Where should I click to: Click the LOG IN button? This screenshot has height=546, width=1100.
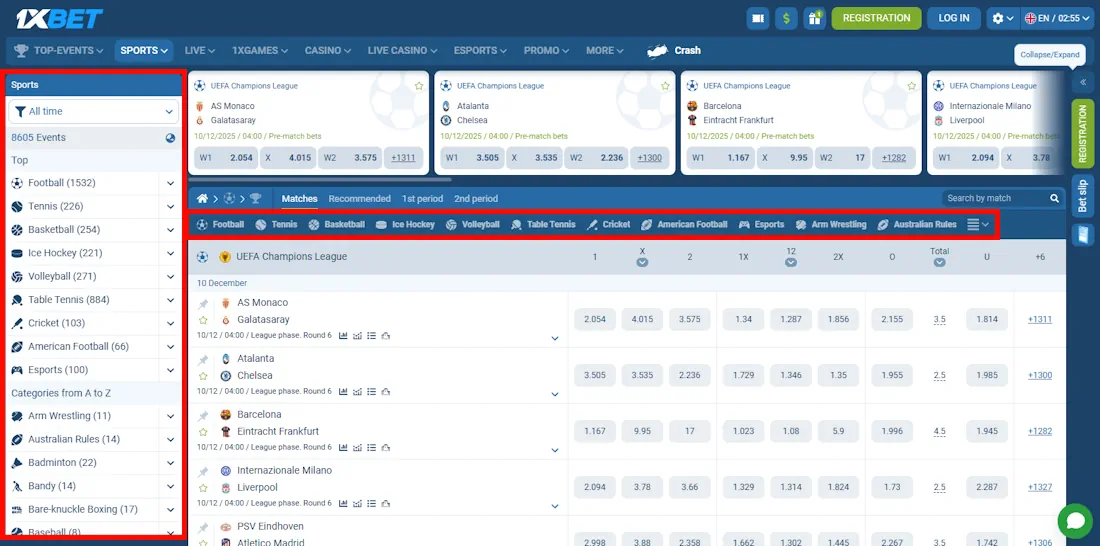954,18
